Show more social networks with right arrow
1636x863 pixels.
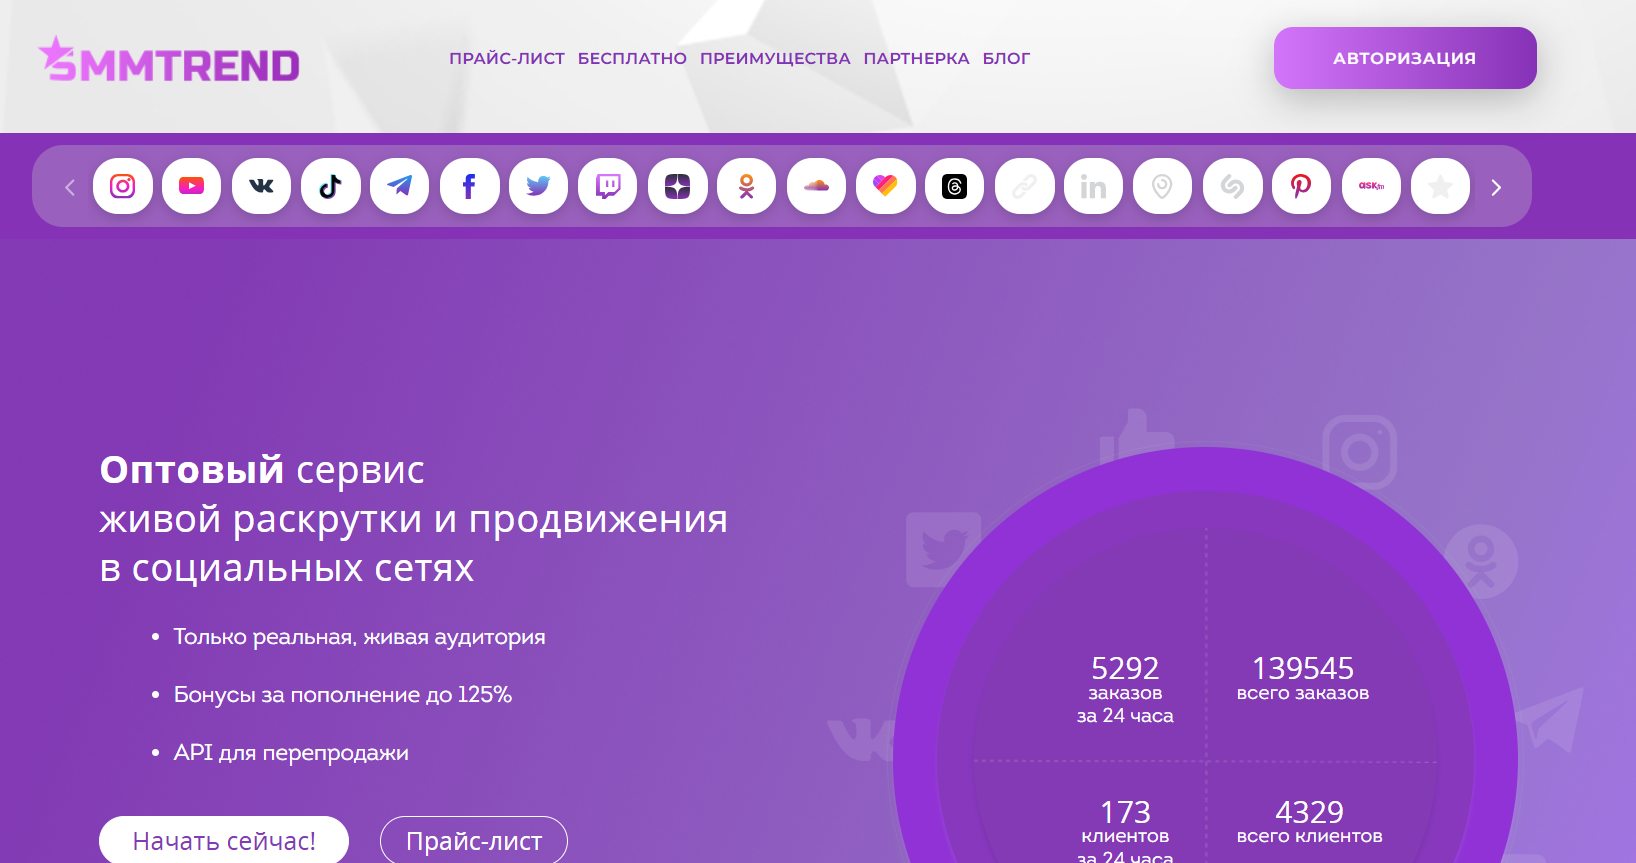point(1496,187)
